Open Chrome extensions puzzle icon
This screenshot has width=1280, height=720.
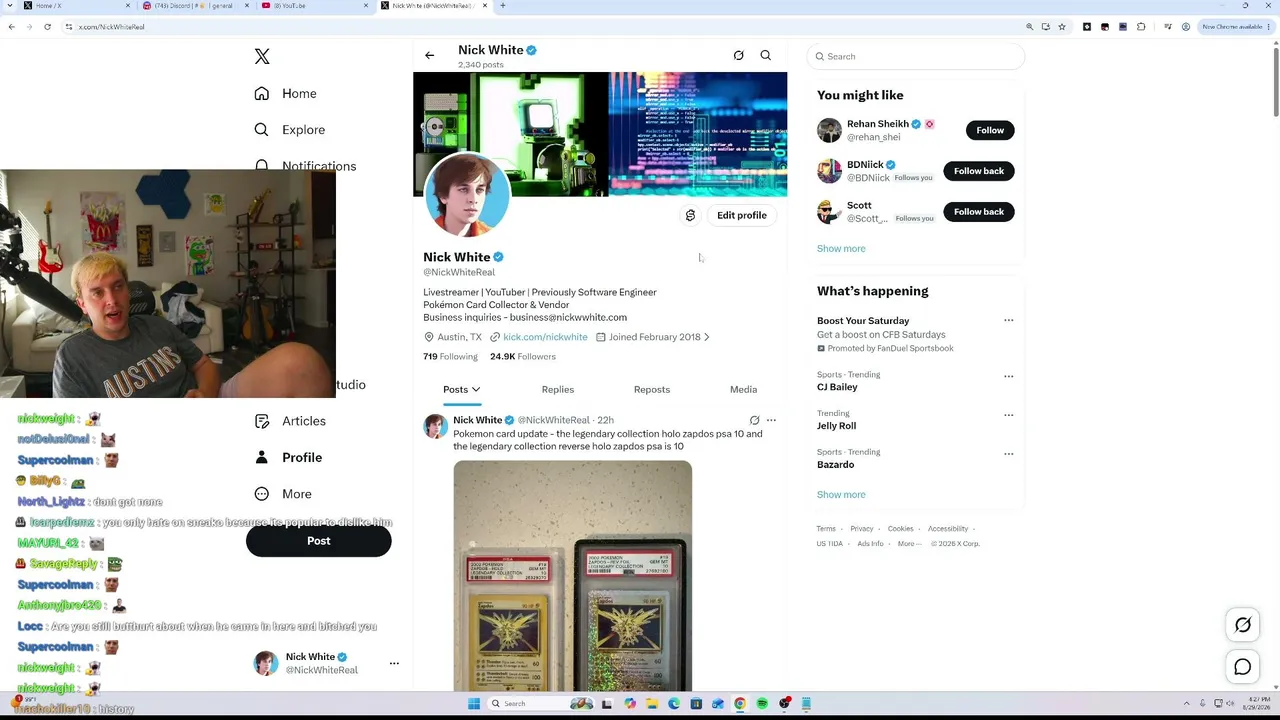(1141, 27)
